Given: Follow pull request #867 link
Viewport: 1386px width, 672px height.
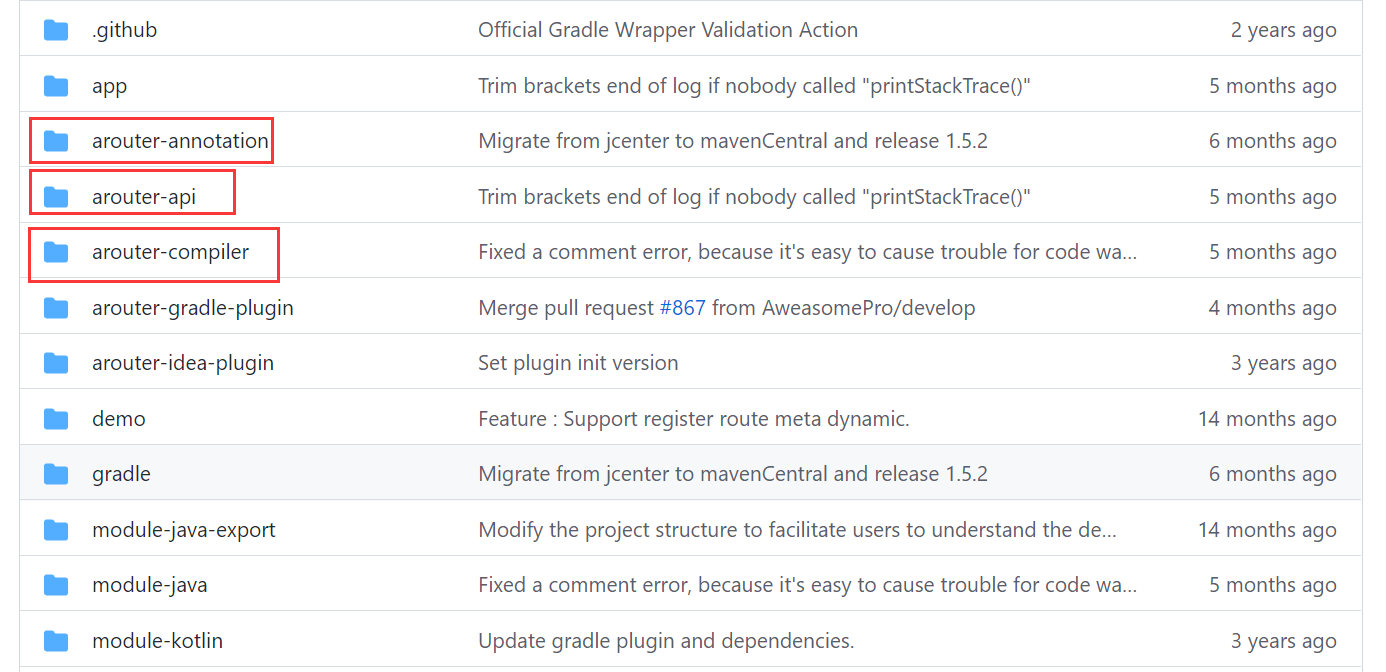Looking at the screenshot, I should click(682, 308).
